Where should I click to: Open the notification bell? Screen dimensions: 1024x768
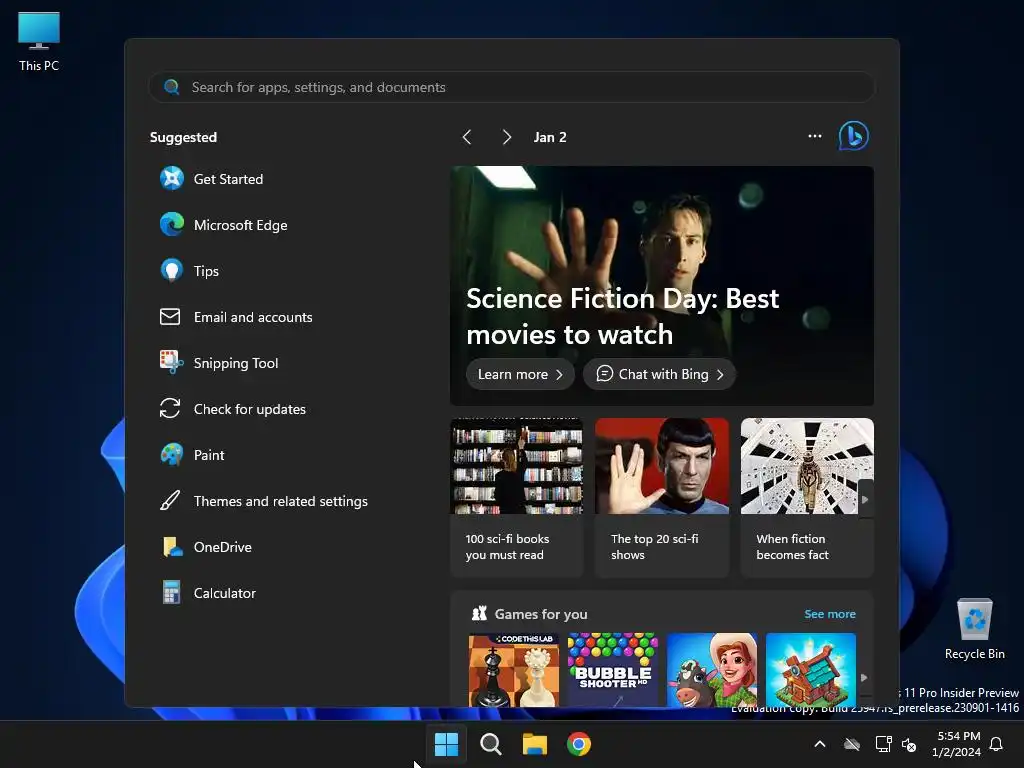(997, 744)
